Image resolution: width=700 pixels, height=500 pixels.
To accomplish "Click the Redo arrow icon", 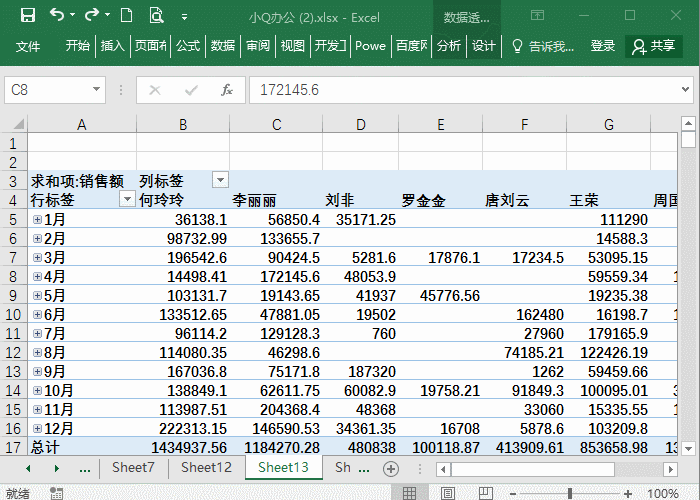I will (x=92, y=15).
